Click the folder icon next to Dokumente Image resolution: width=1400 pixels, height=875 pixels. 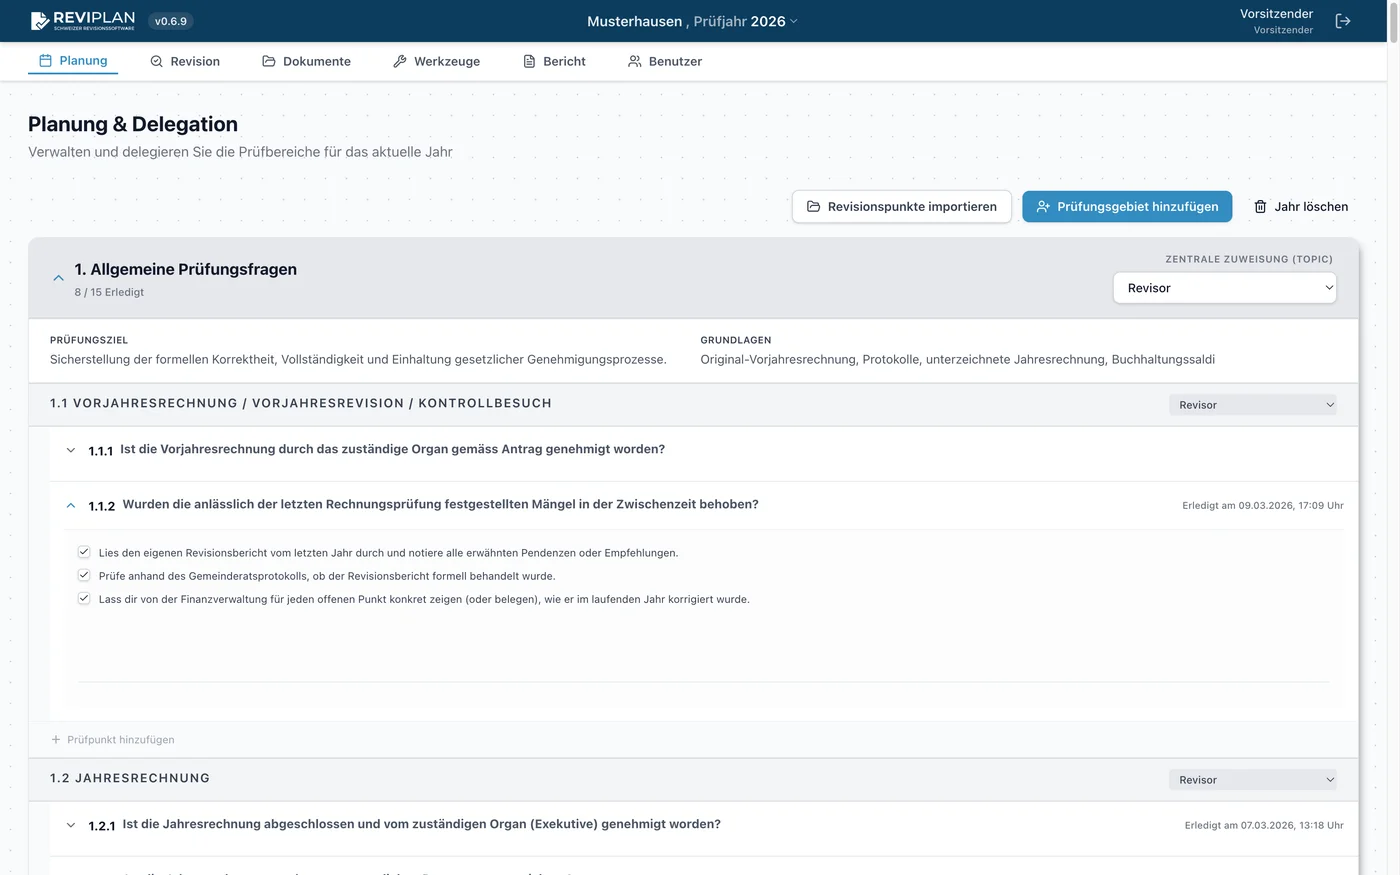[269, 62]
